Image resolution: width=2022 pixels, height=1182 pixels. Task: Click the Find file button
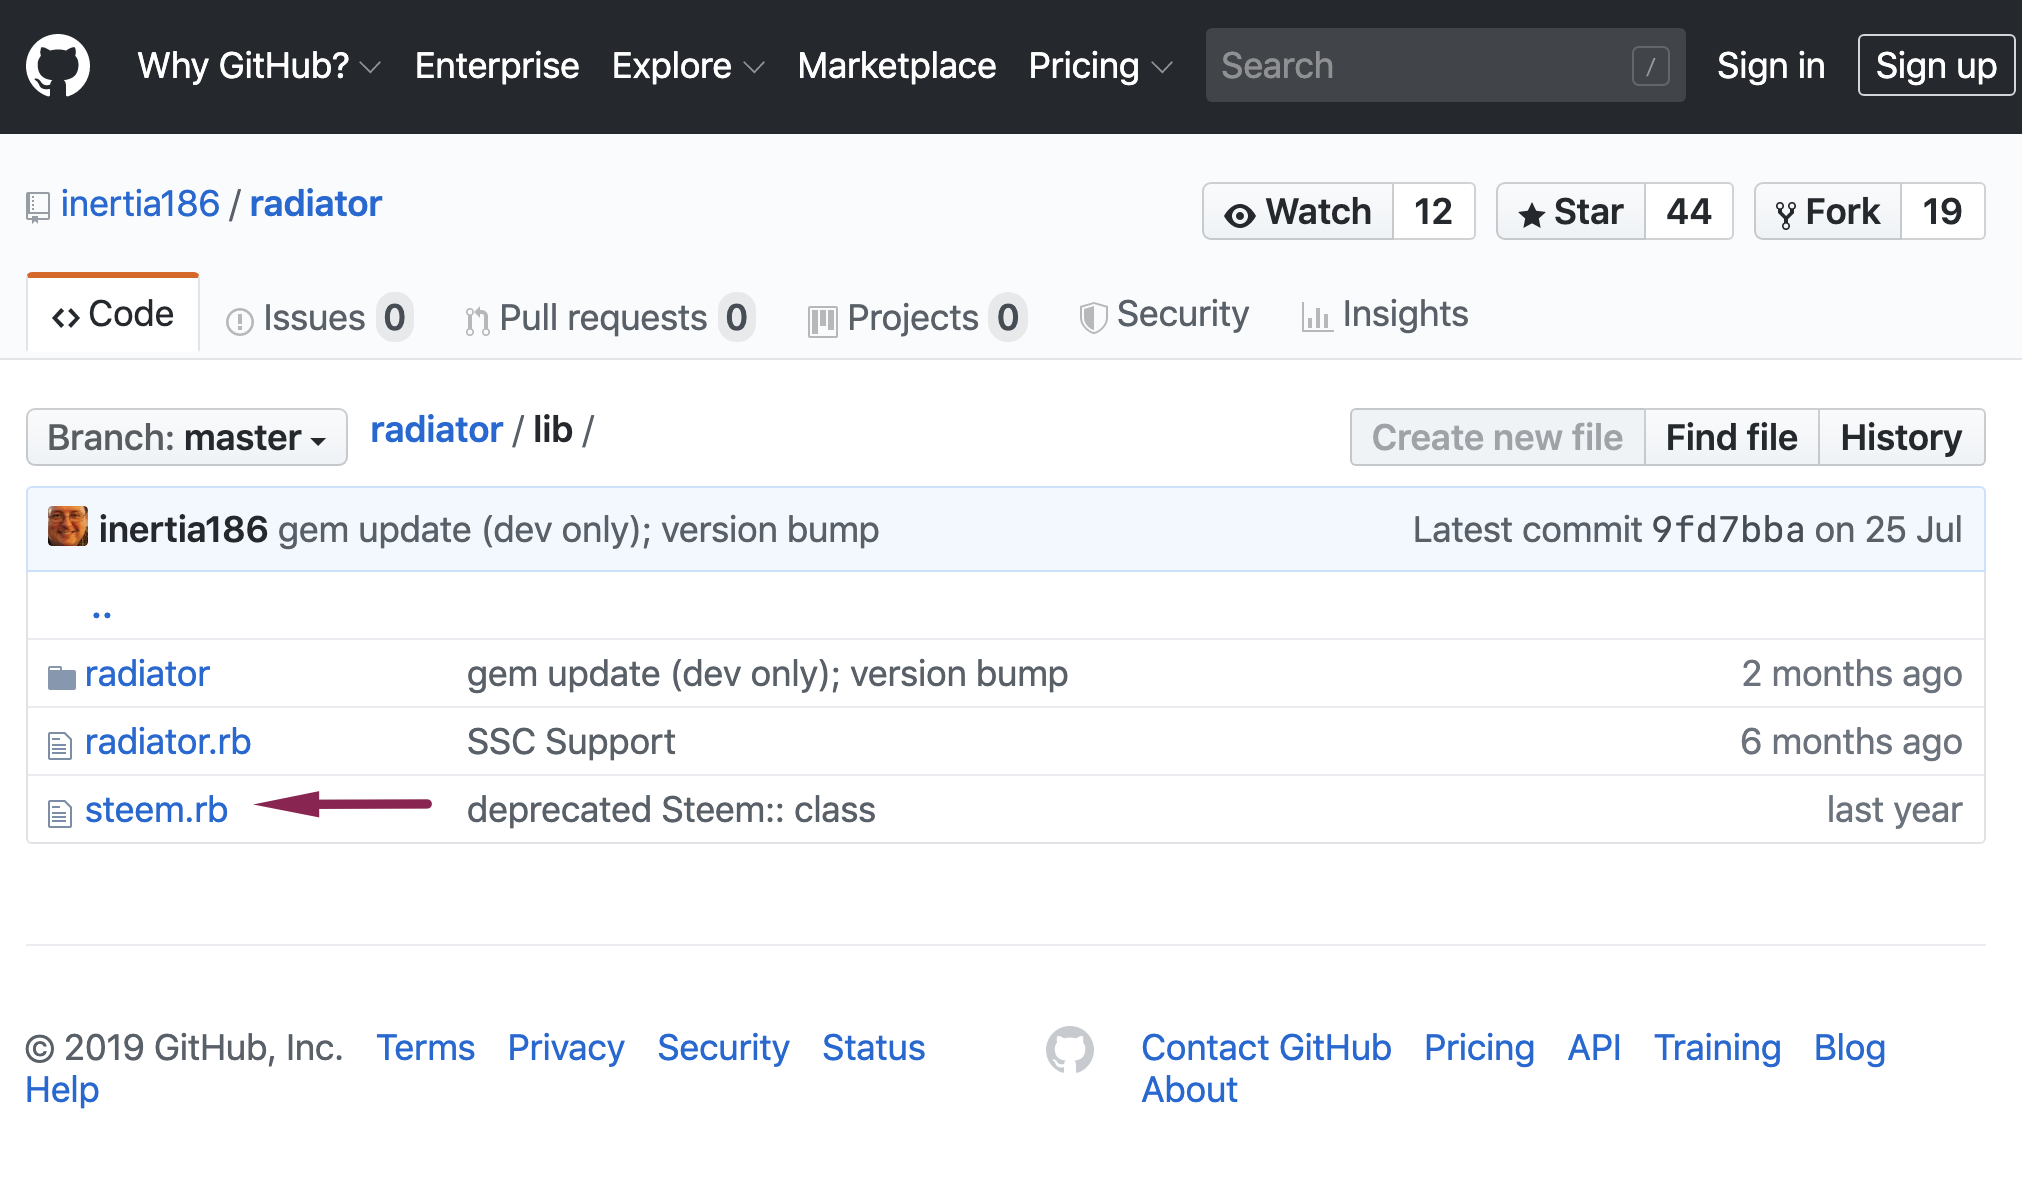1731,437
